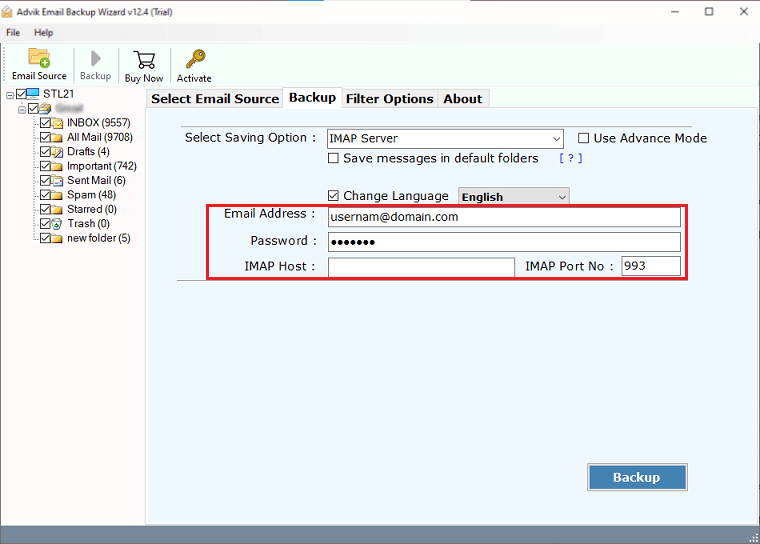The image size is (760, 544).
Task: Collapse the account tree node
Action: 22,110
